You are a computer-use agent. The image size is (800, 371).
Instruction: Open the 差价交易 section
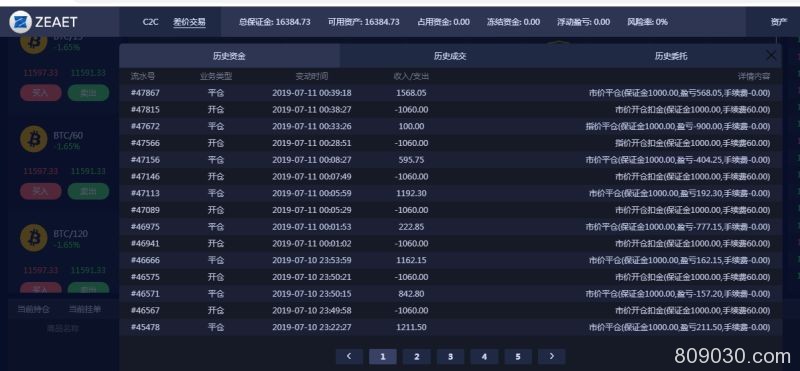click(189, 22)
